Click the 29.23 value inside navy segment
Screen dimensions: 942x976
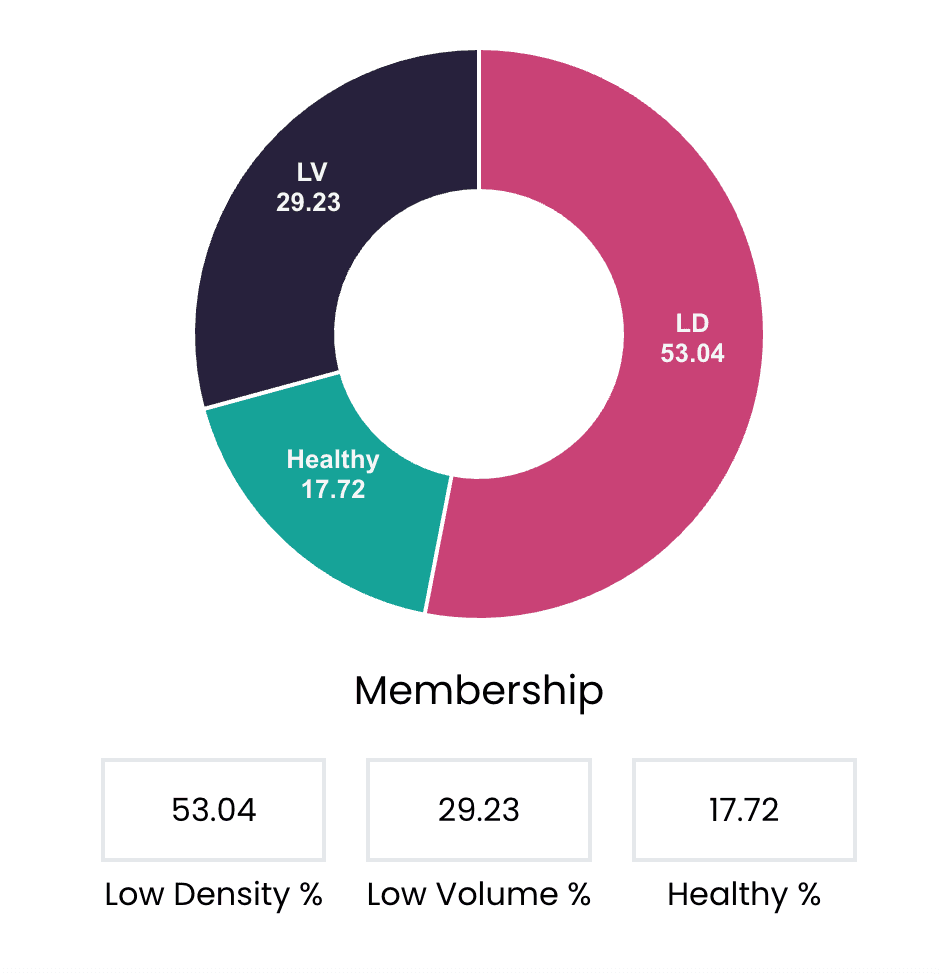(308, 202)
